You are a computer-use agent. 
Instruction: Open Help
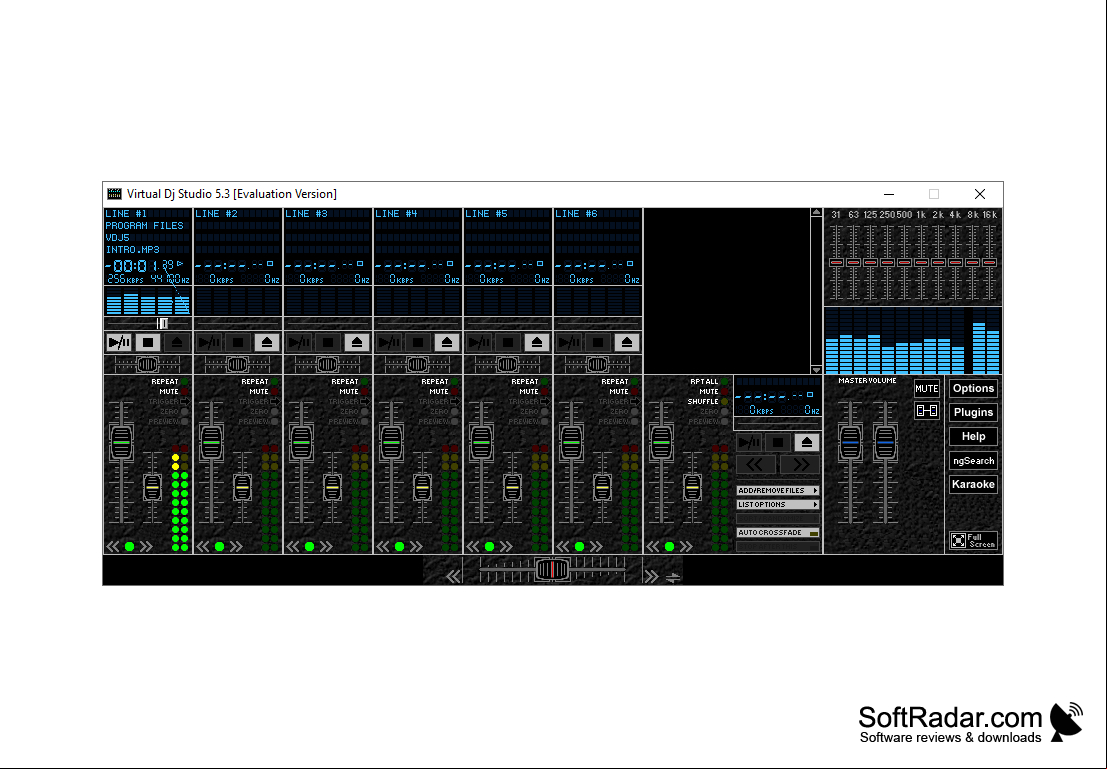coord(974,437)
